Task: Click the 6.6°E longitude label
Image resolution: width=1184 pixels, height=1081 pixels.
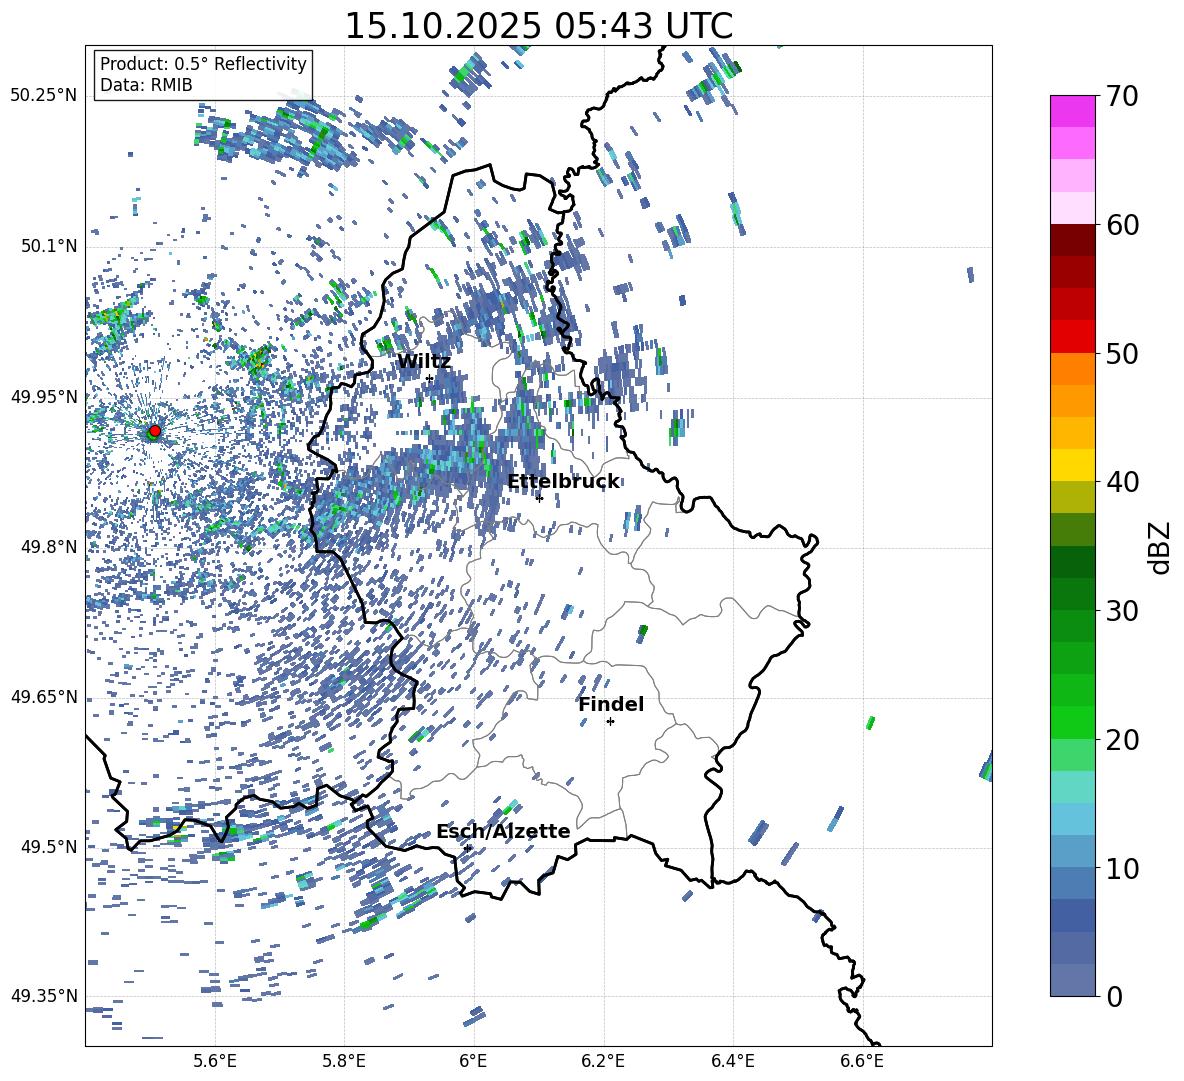Action: pyautogui.click(x=862, y=1061)
